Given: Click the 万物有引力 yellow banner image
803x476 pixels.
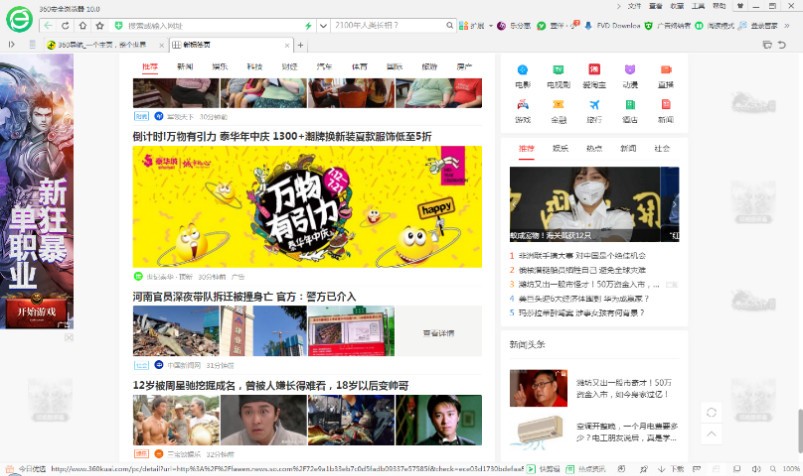Looking at the screenshot, I should [x=307, y=206].
